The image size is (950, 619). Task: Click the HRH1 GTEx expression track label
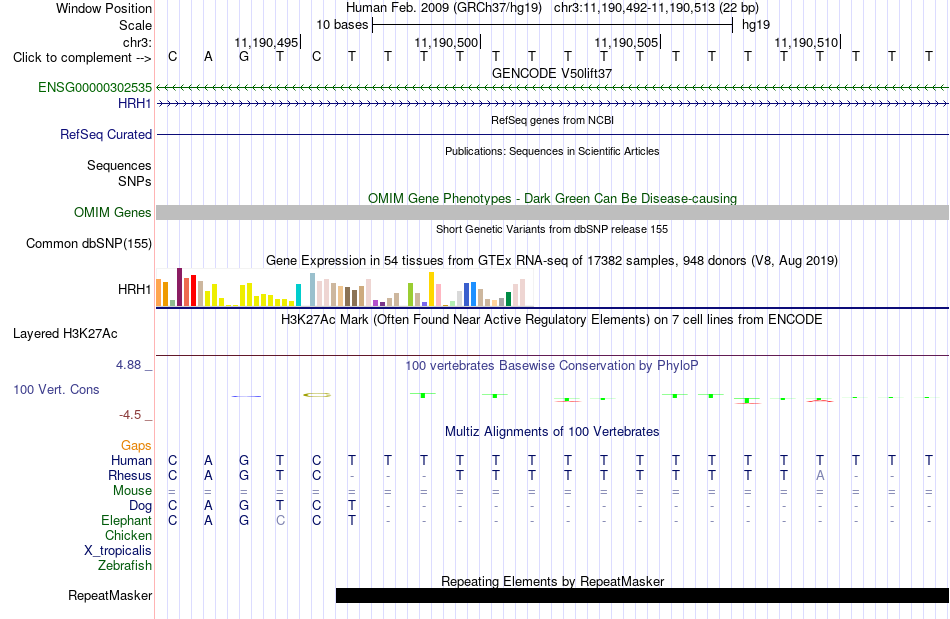pos(135,290)
